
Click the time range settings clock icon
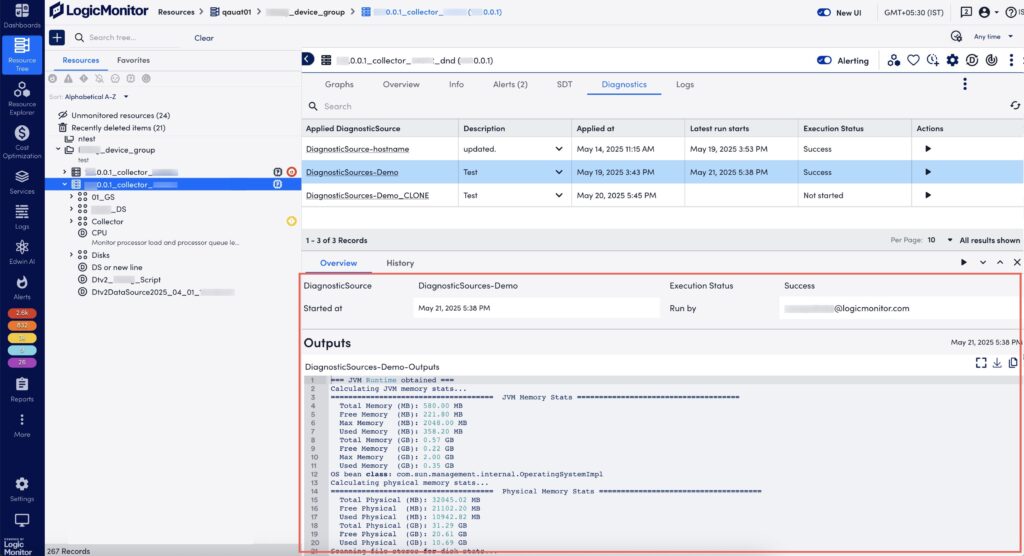point(956,37)
